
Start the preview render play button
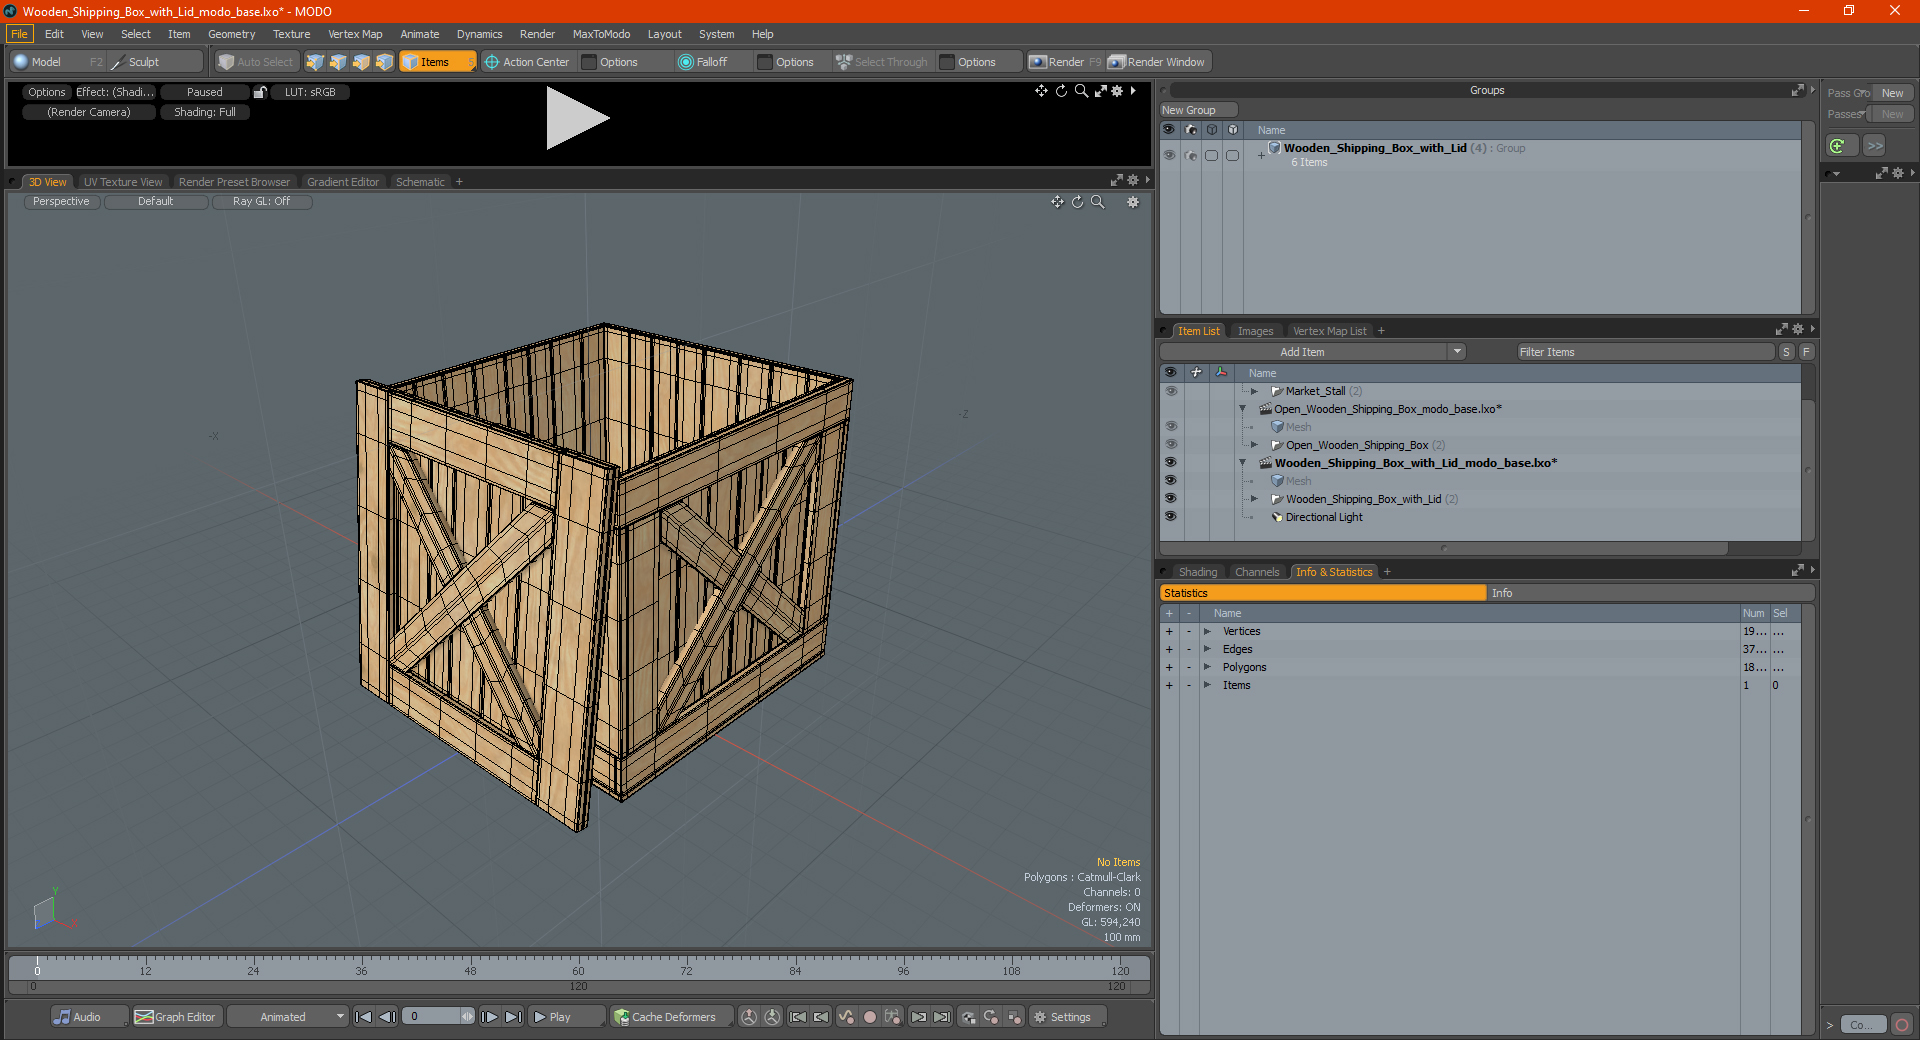pos(576,119)
